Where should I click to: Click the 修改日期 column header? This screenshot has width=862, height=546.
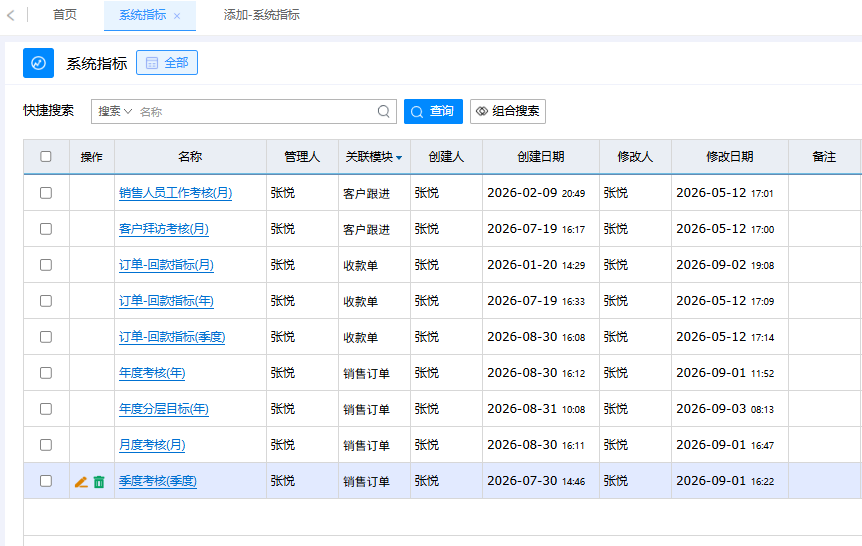pyautogui.click(x=730, y=157)
